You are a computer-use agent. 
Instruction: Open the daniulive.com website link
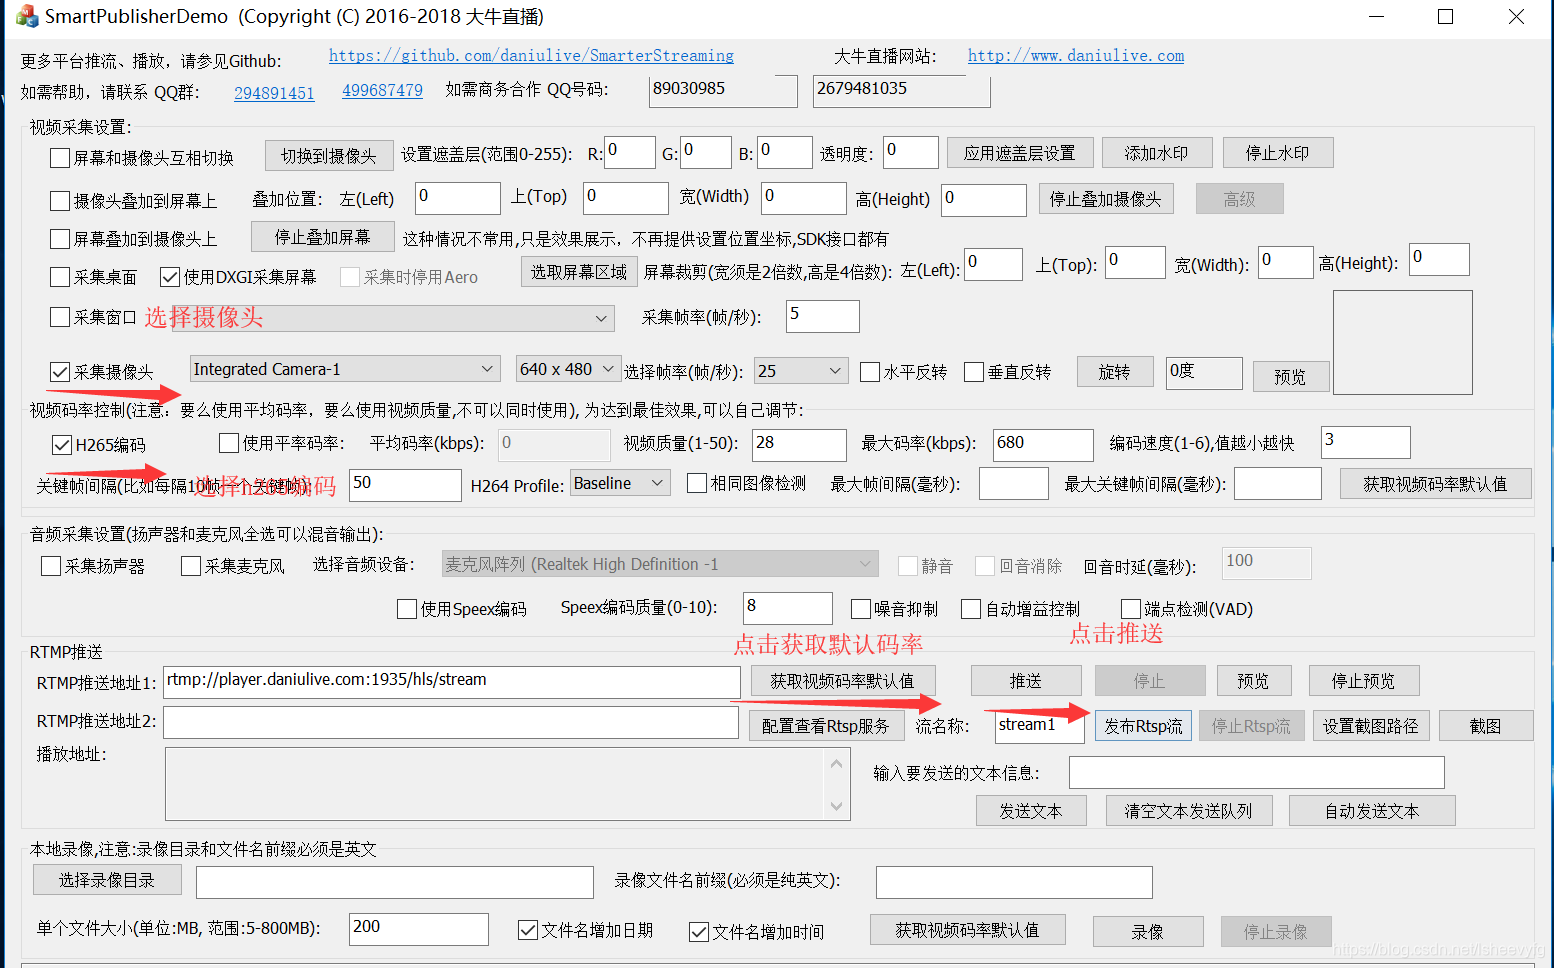(1076, 55)
